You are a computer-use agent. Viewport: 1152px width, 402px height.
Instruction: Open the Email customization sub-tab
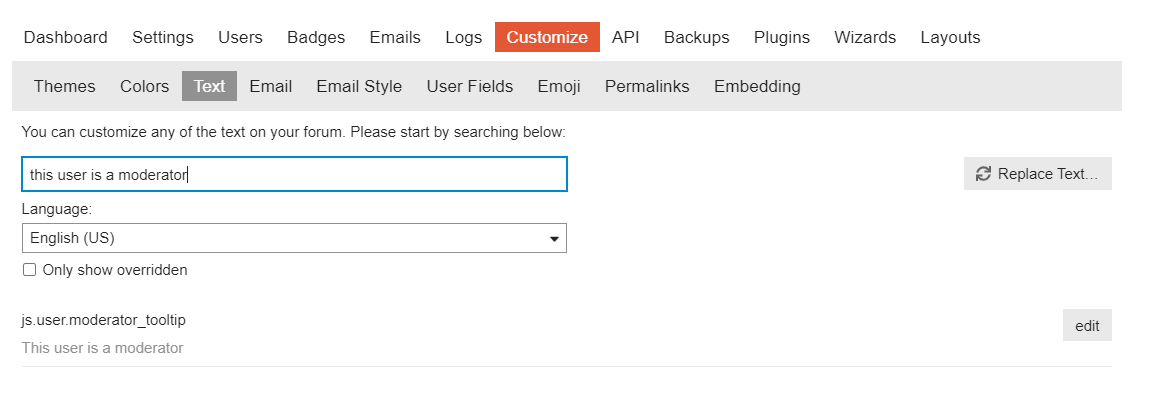pos(270,86)
